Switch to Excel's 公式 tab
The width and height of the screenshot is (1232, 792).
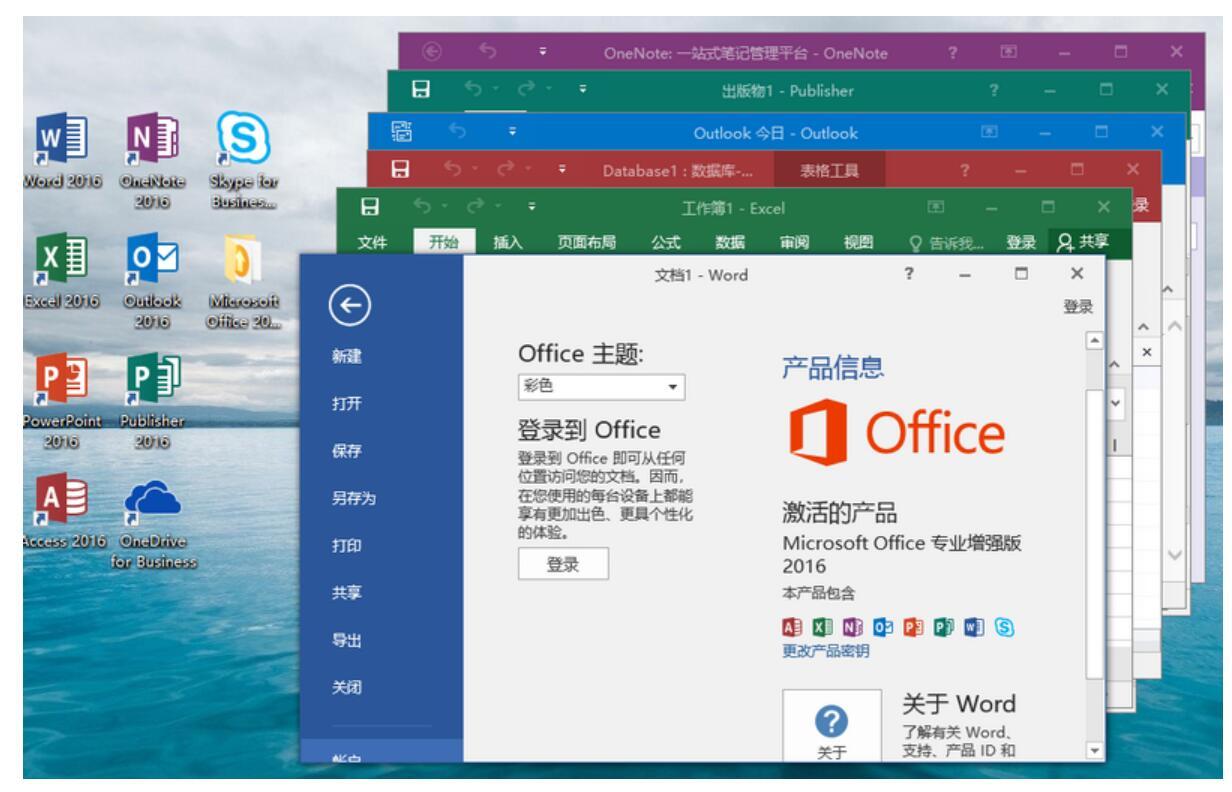tap(665, 242)
